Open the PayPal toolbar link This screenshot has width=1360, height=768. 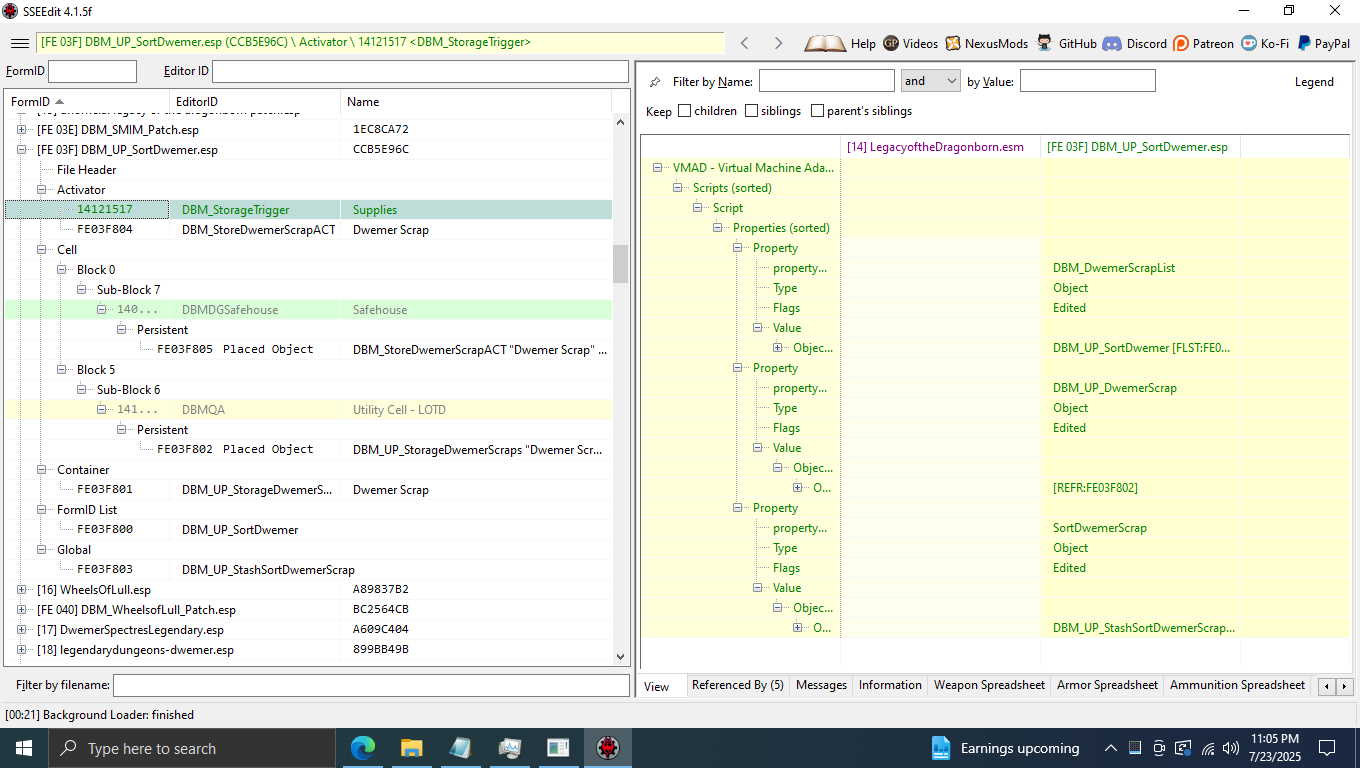click(1323, 43)
